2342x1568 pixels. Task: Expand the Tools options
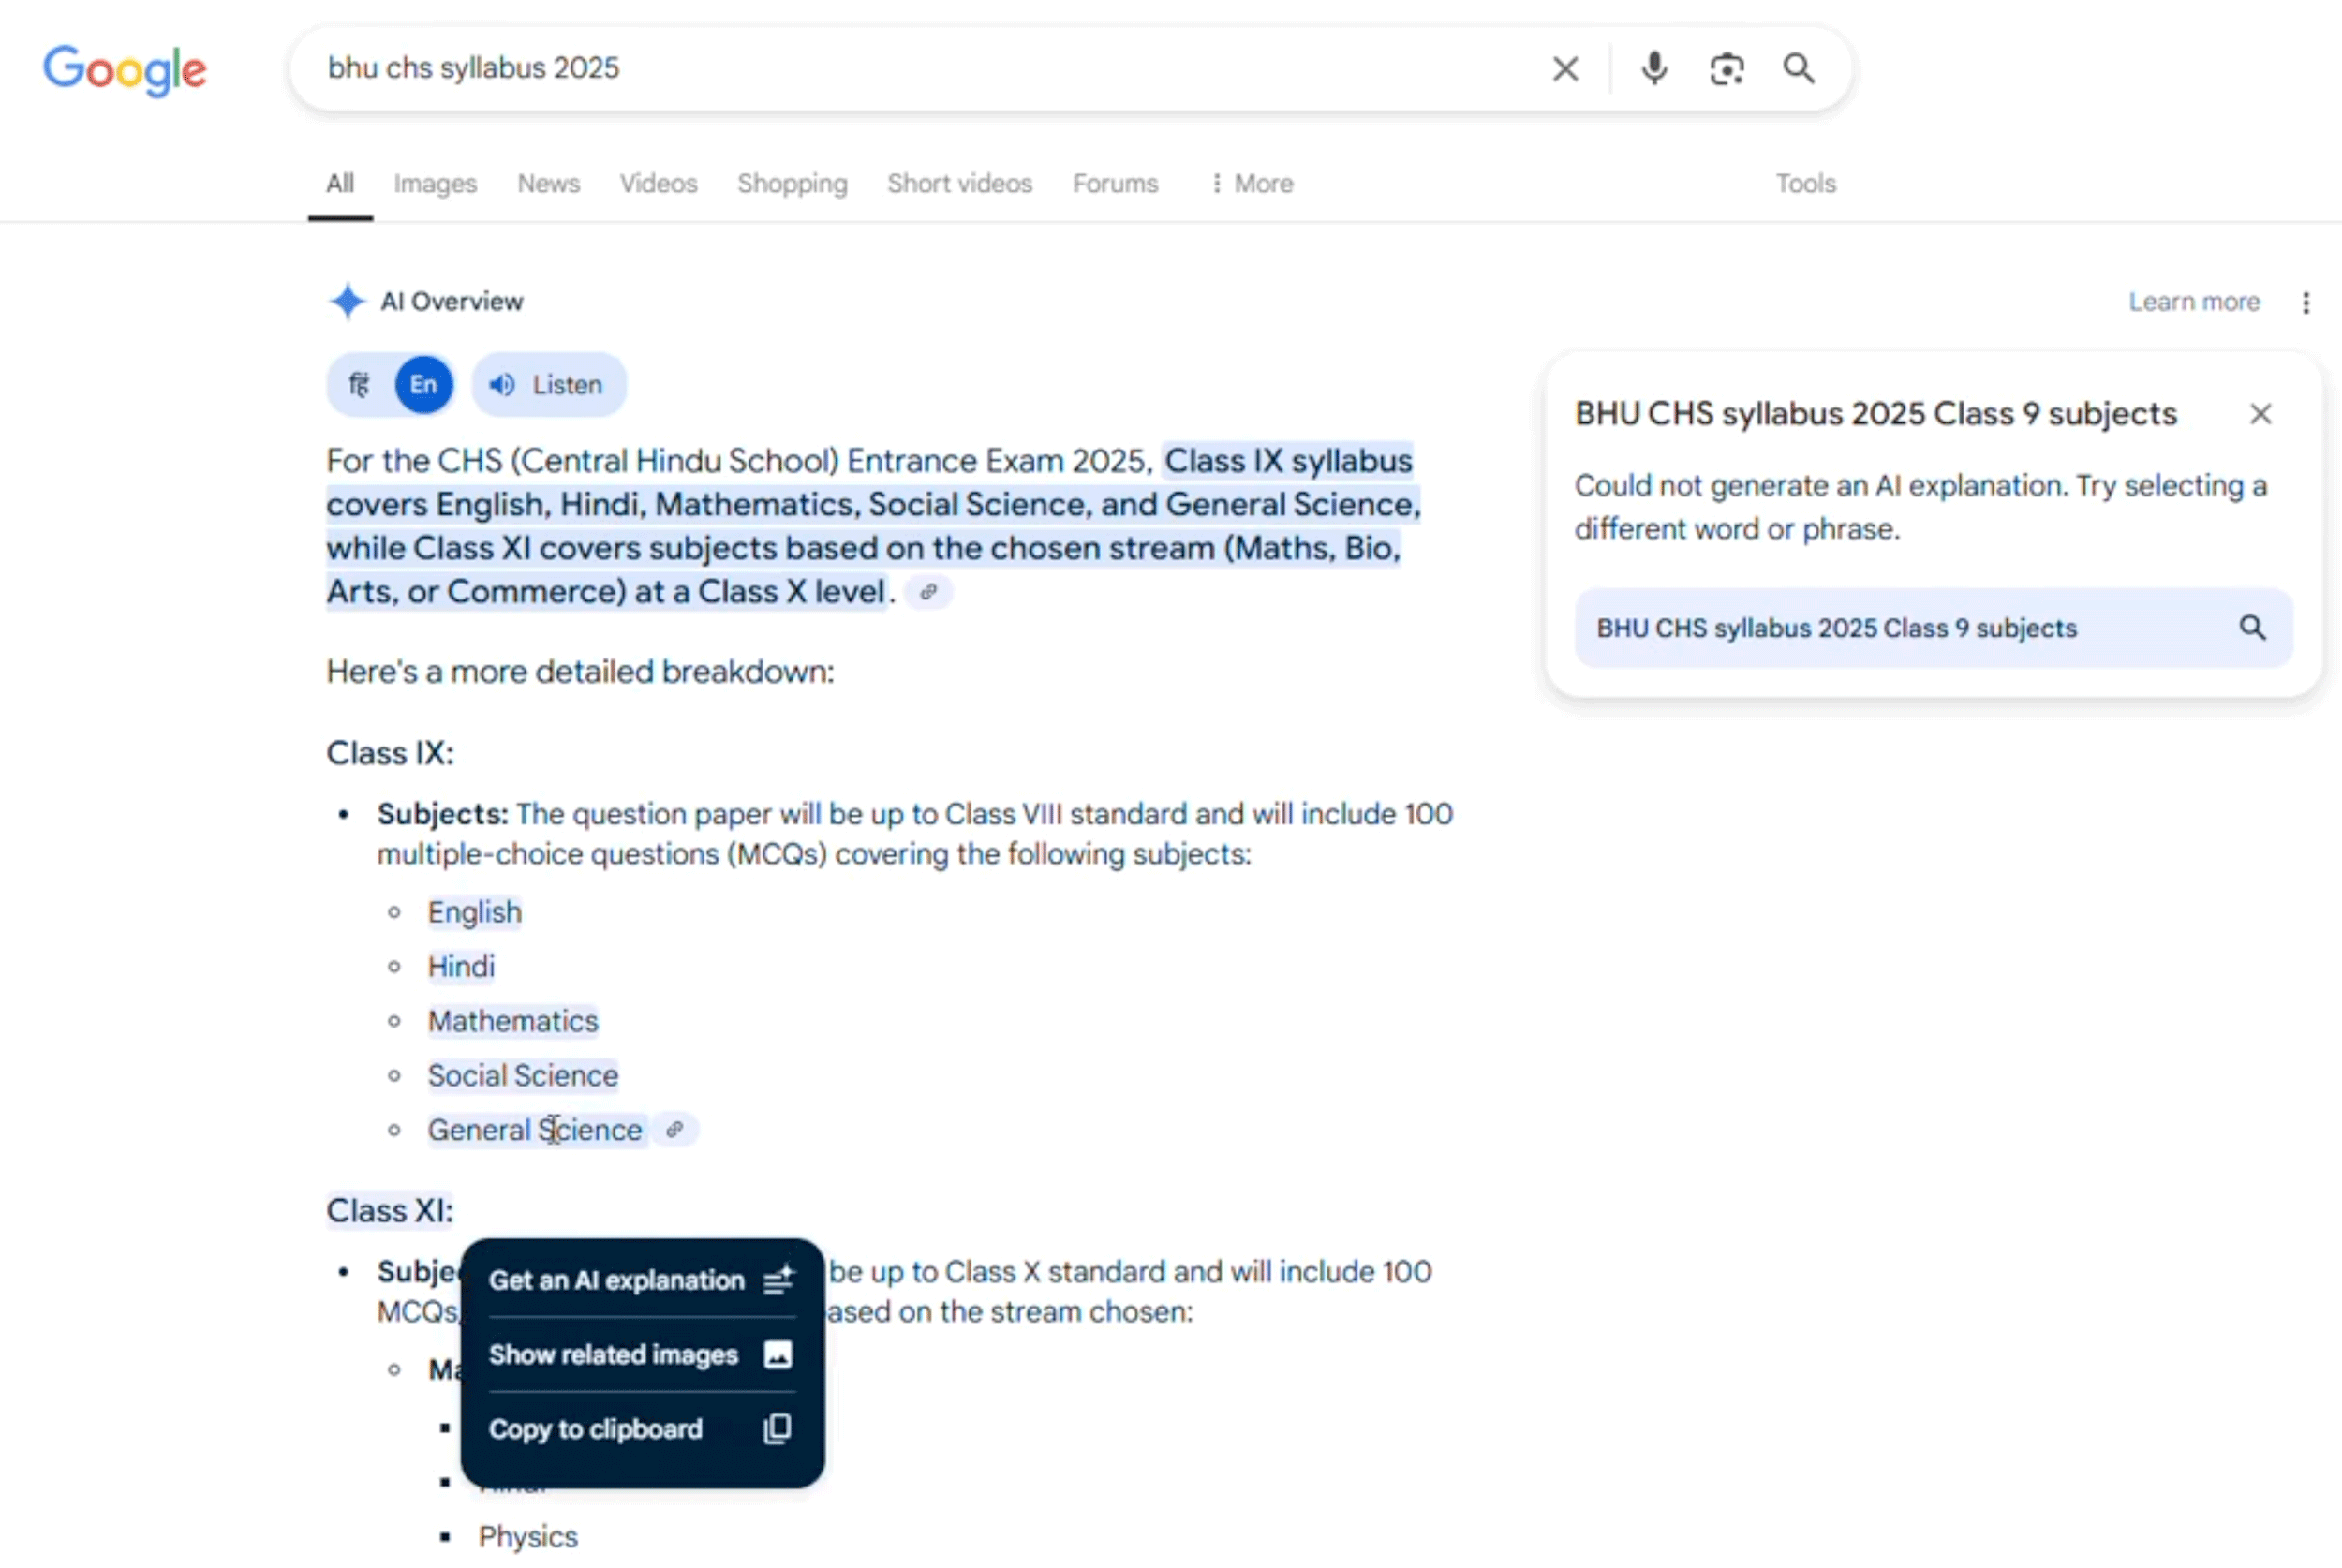pos(1804,183)
